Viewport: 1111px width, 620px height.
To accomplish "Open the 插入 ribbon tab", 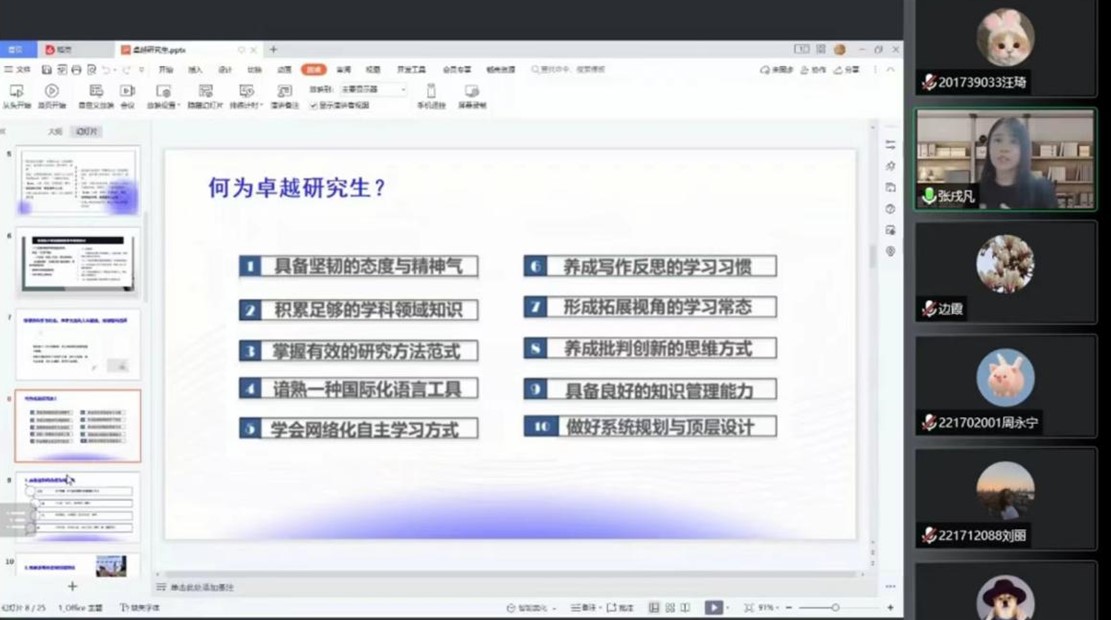I will (x=195, y=70).
